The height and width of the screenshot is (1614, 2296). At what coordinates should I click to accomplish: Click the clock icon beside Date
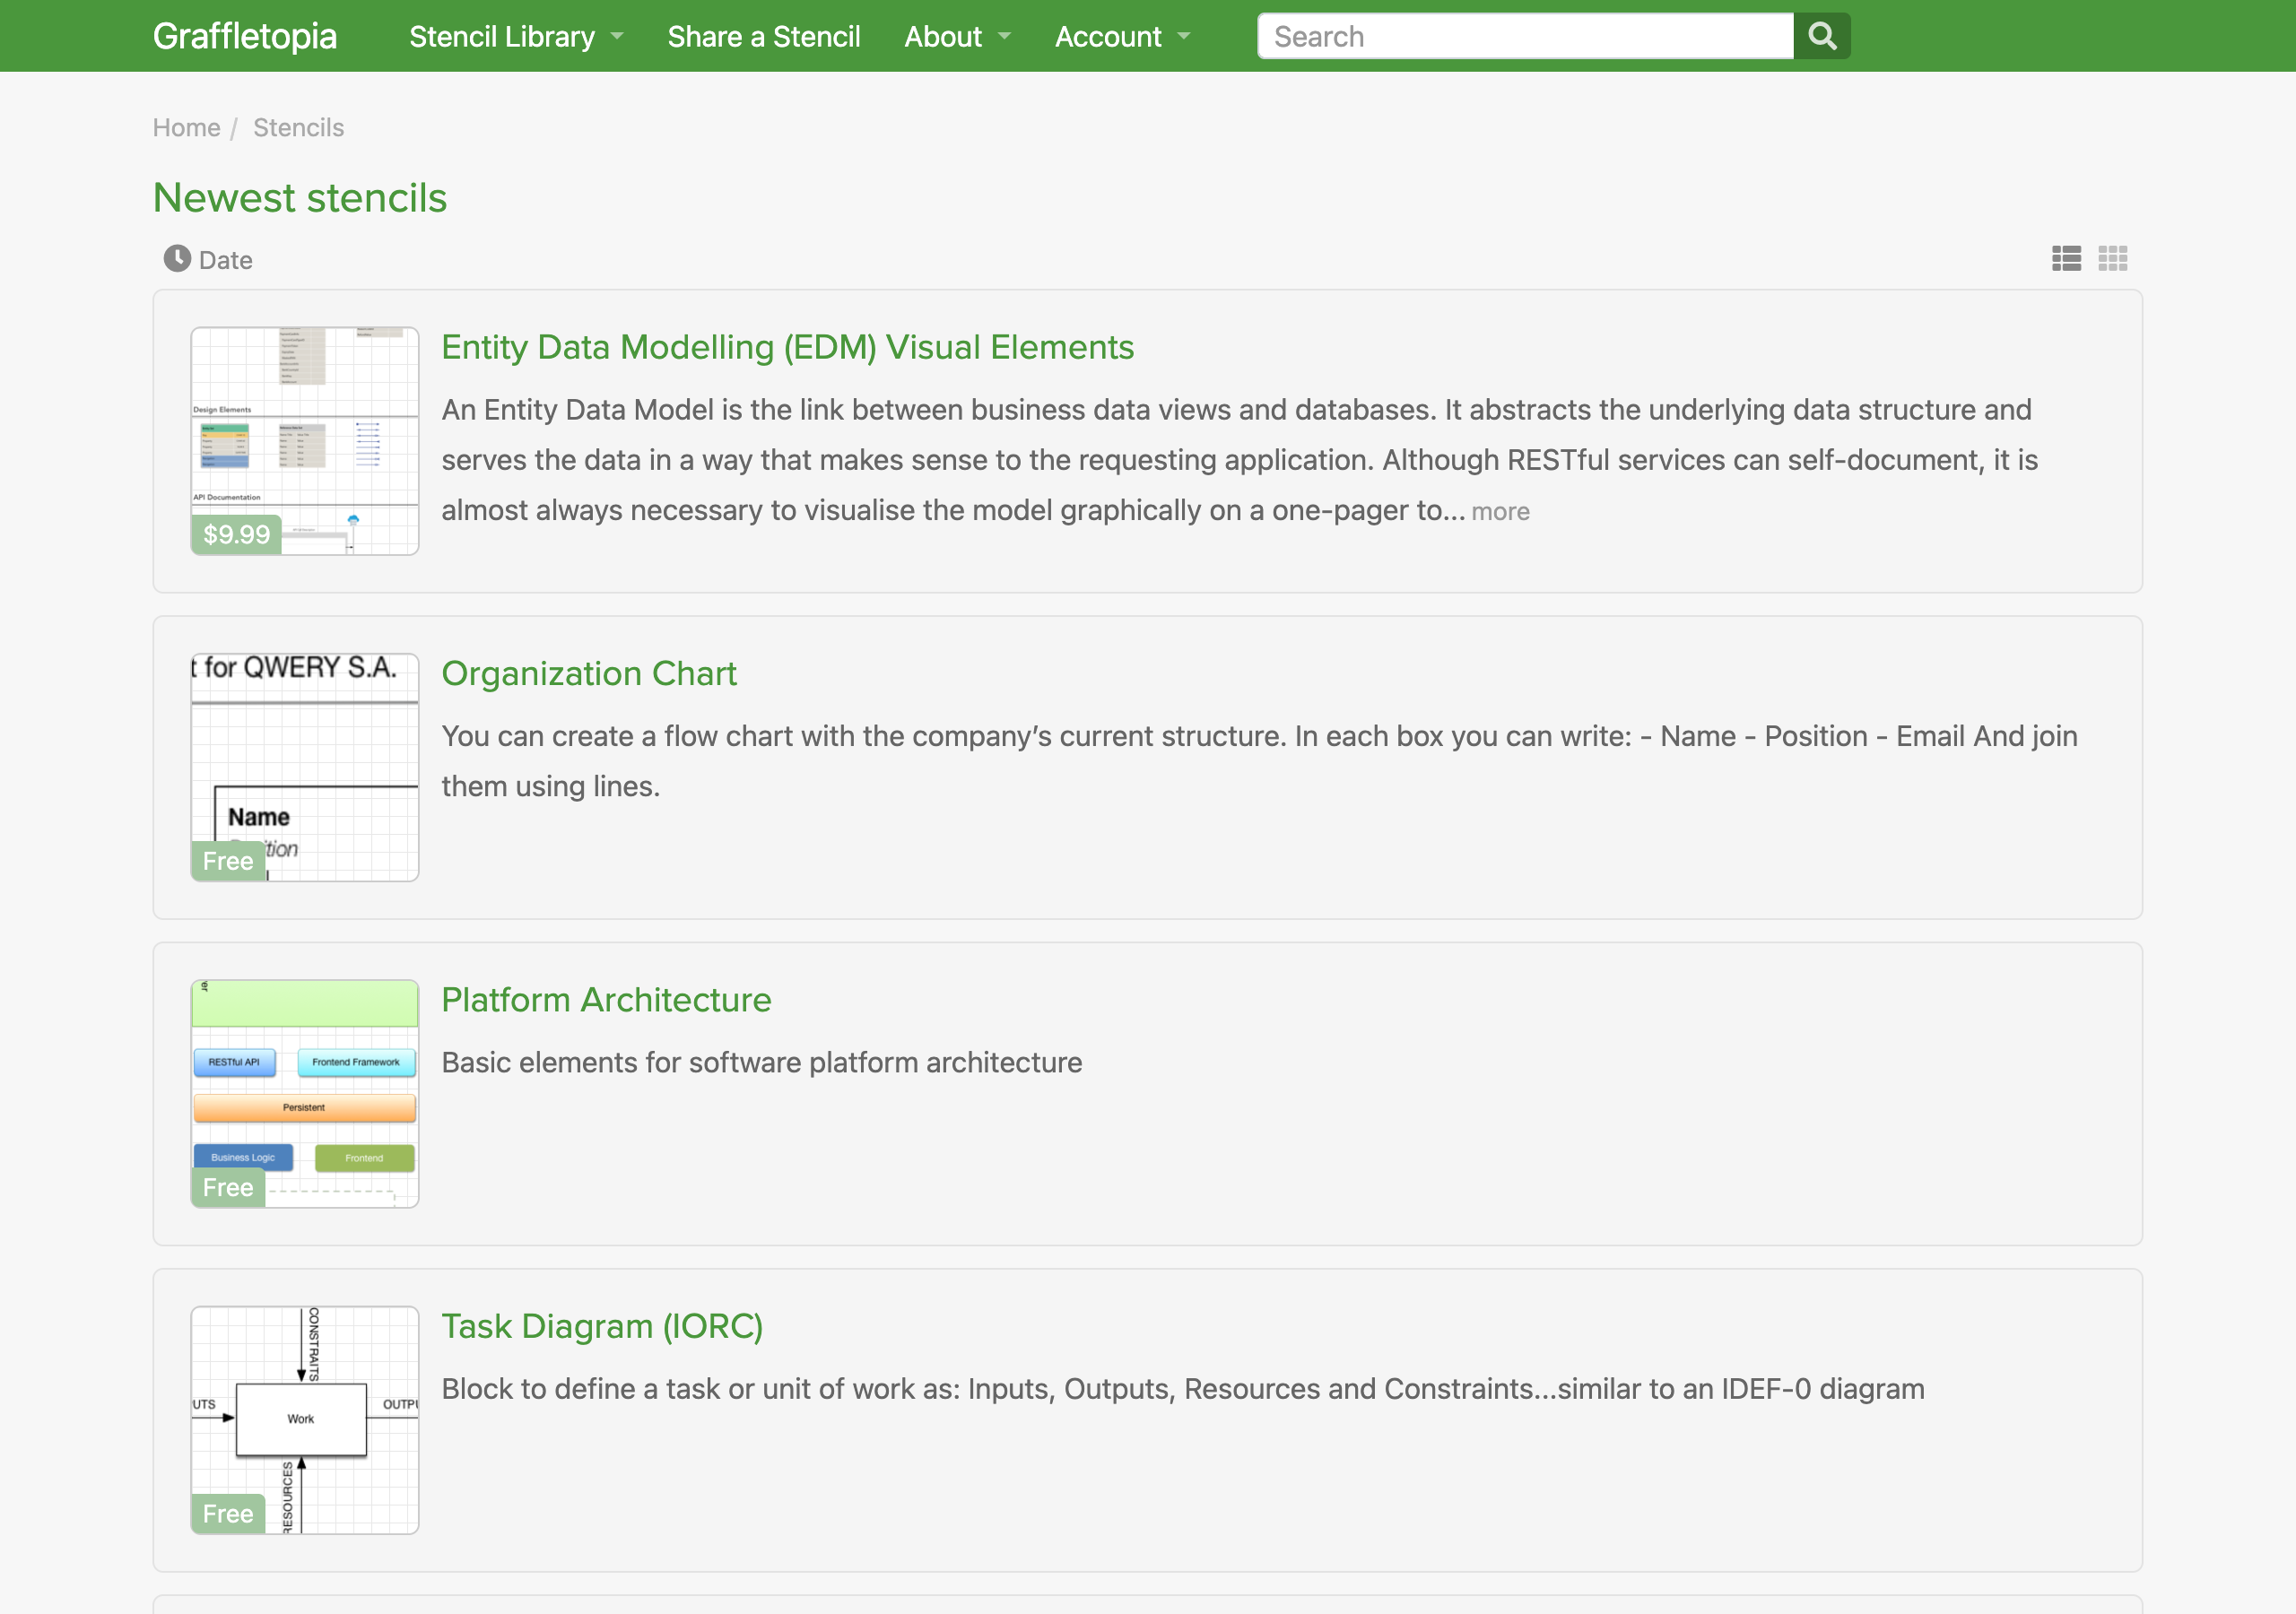[x=177, y=259]
